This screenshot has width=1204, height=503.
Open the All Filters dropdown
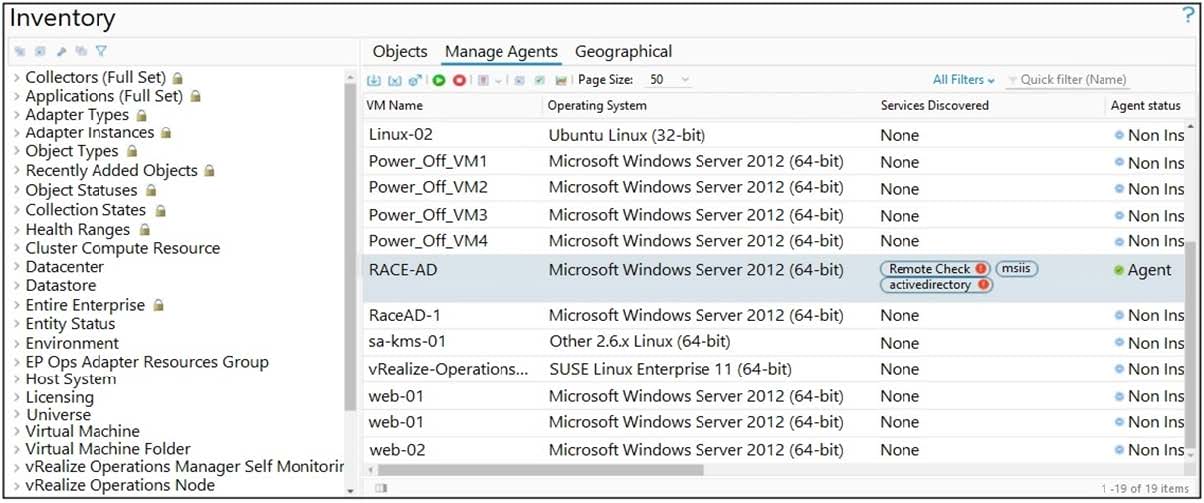(x=963, y=80)
